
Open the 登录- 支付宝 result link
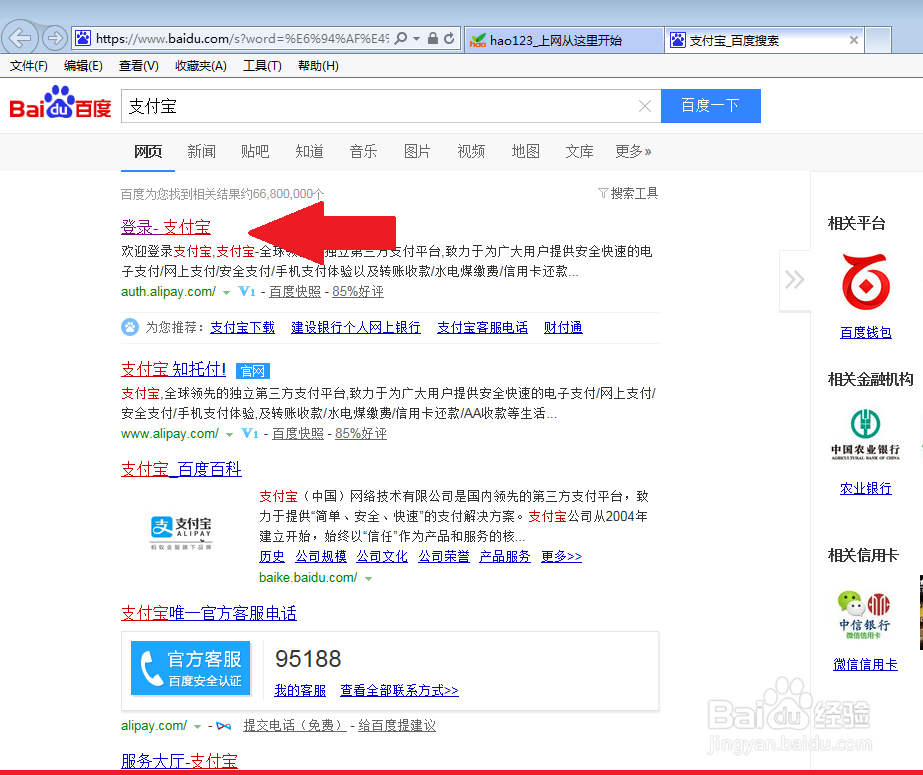pyautogui.click(x=165, y=227)
